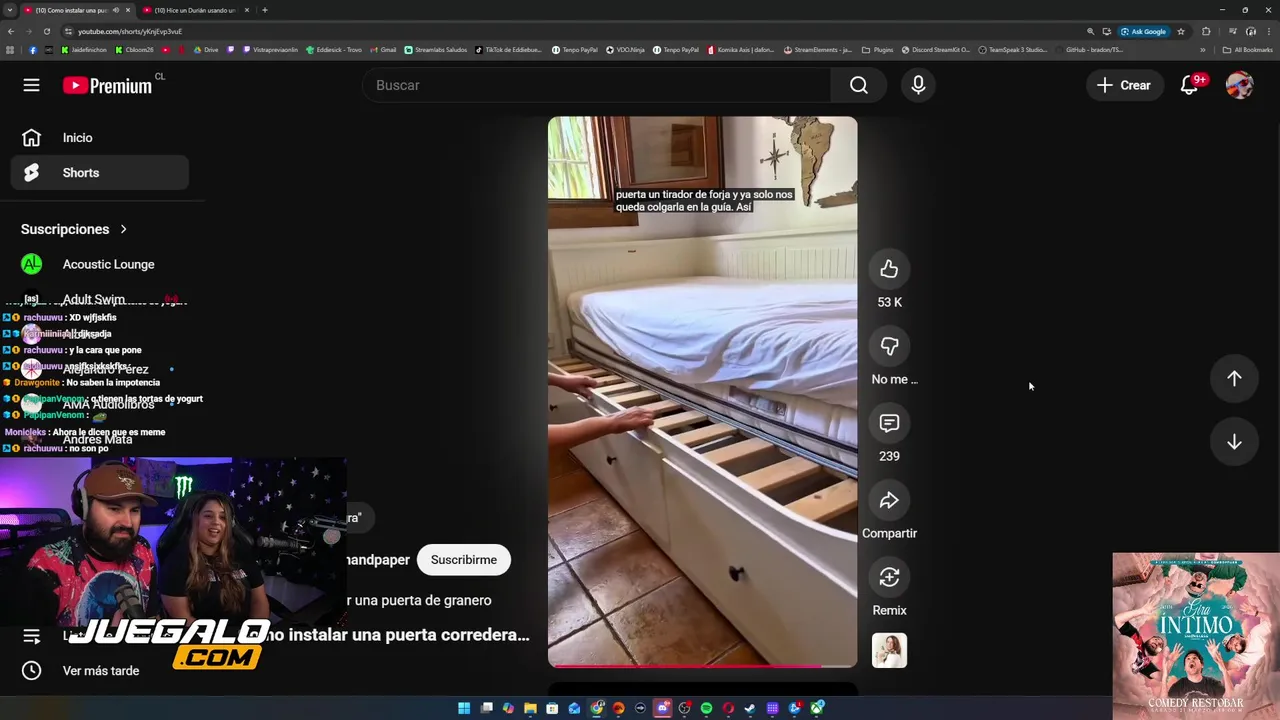1280x720 pixels.
Task: Go to previous short with up arrow
Action: (x=1234, y=379)
